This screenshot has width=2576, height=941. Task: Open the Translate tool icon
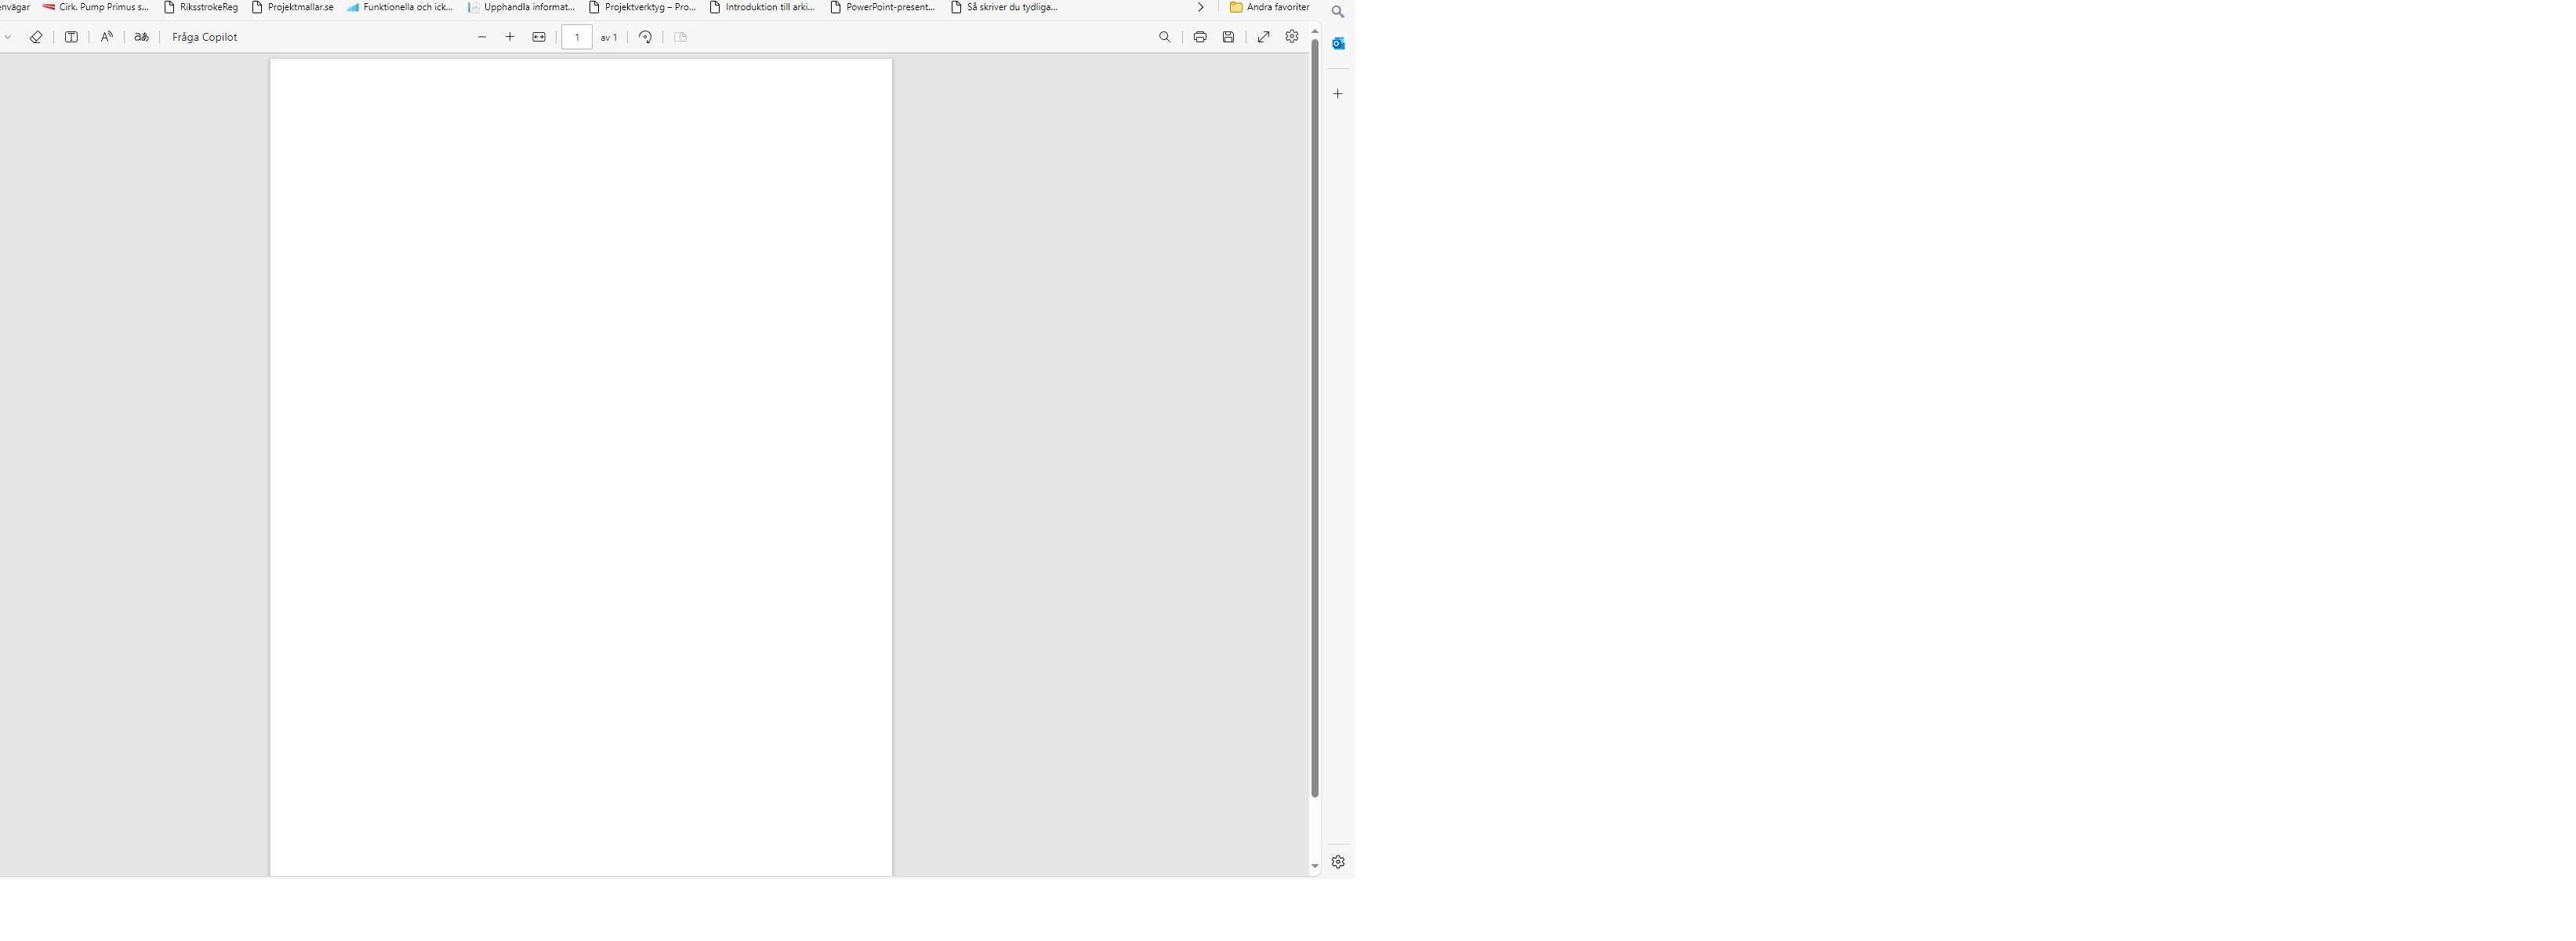142,37
